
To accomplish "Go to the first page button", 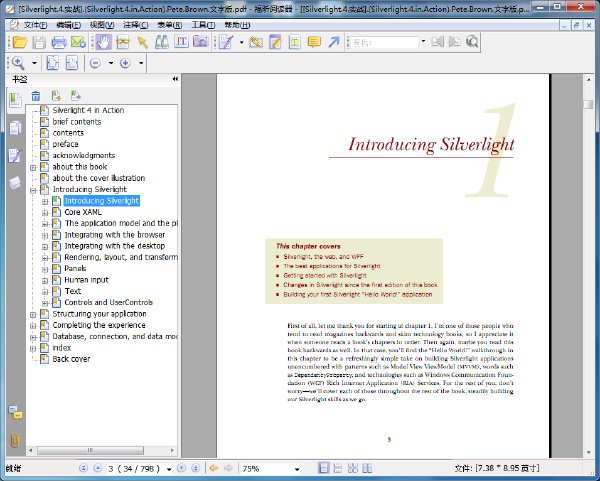I will (83, 468).
